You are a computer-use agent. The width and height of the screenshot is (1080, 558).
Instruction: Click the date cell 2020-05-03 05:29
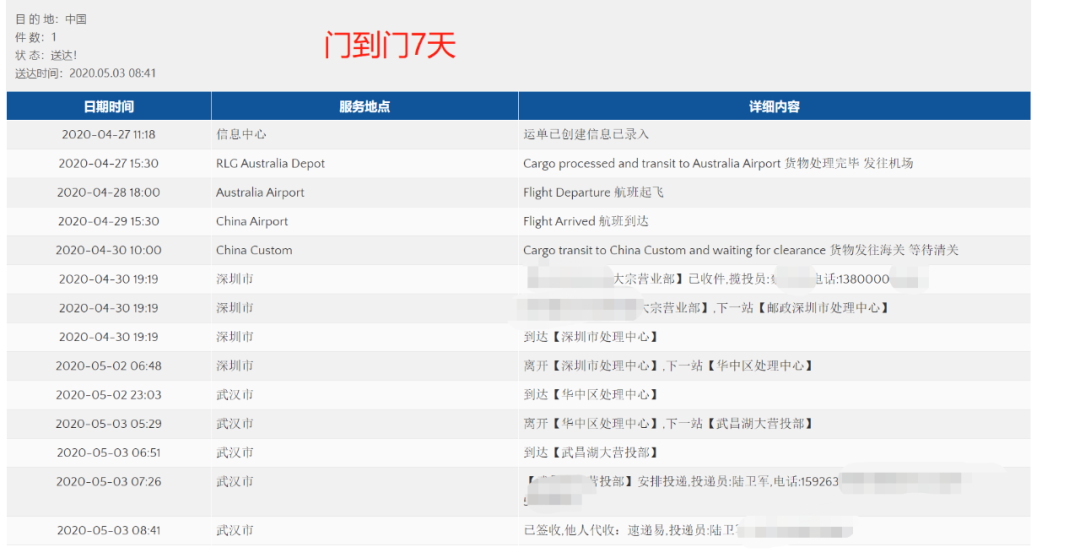109,424
